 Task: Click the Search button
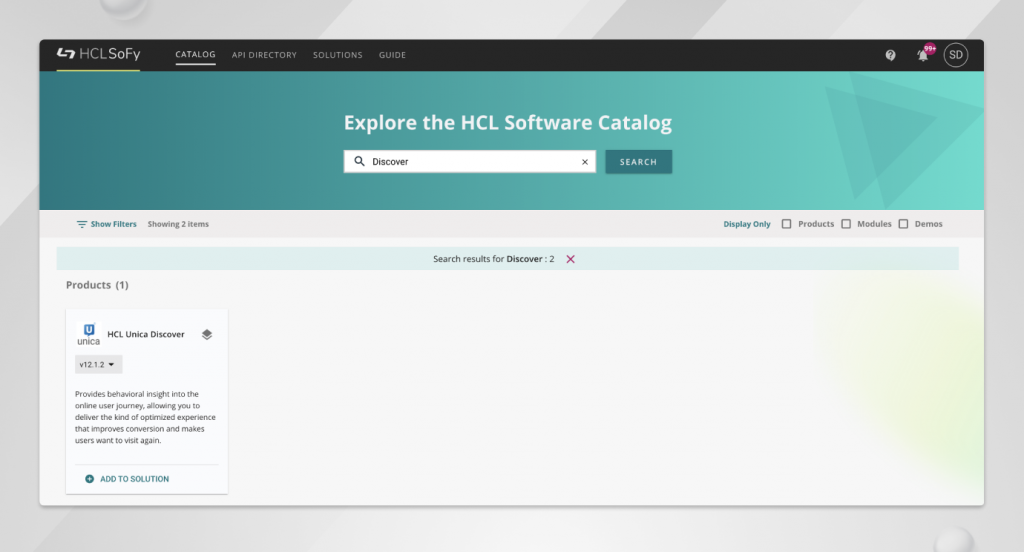pyautogui.click(x=638, y=162)
